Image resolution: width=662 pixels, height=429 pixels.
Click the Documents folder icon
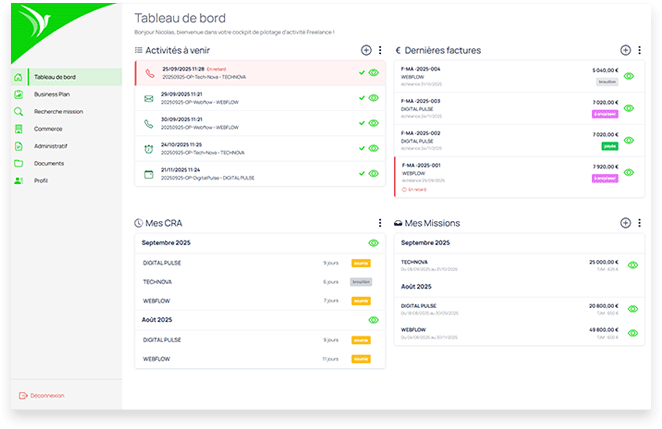[18, 163]
